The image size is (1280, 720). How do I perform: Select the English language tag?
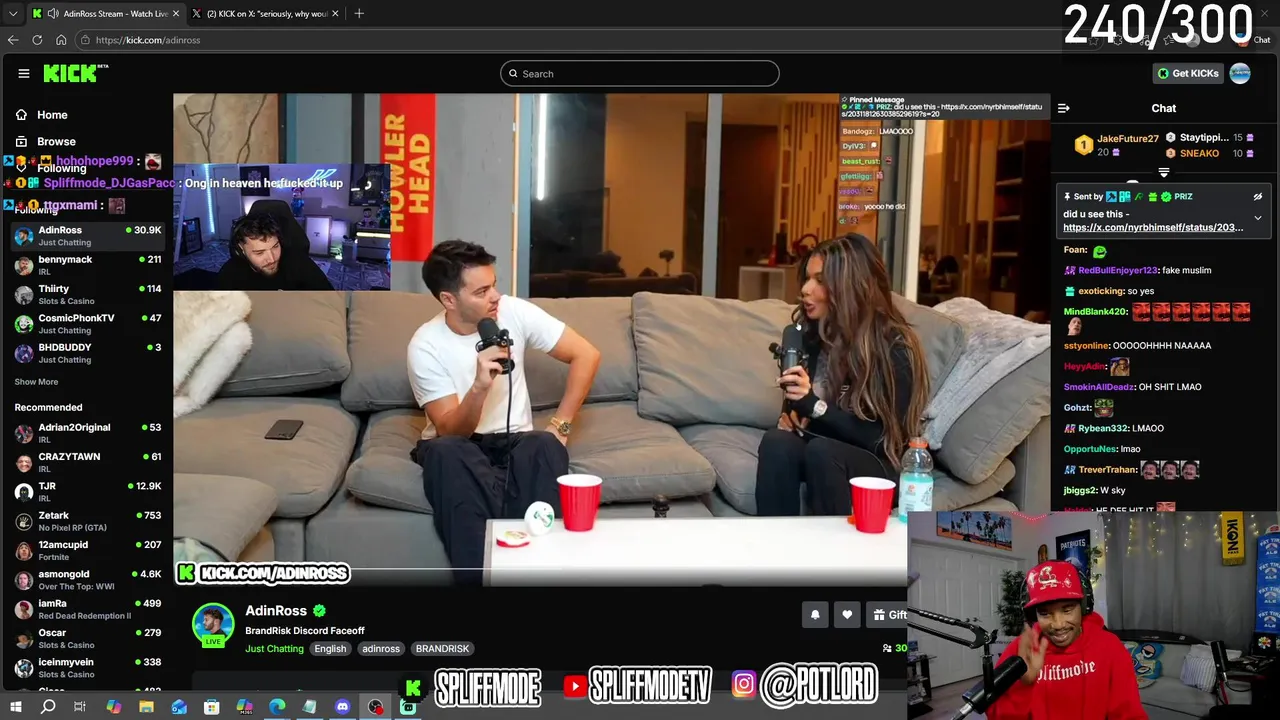[x=330, y=649]
